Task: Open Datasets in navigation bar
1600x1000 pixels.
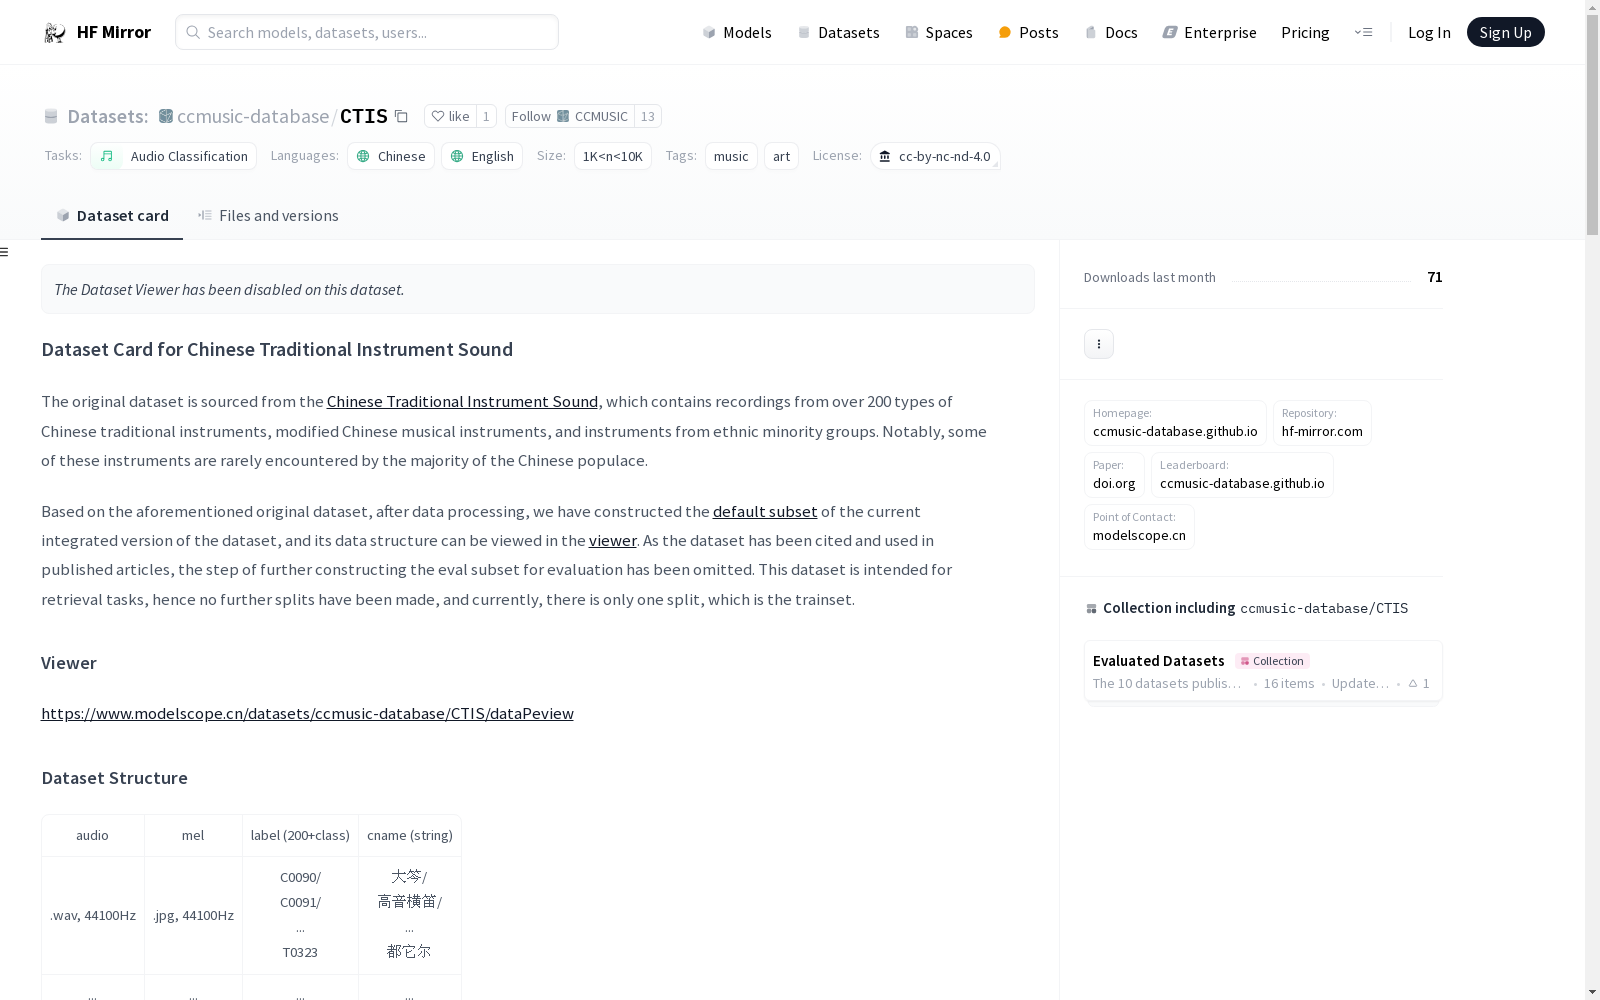Action: [x=838, y=32]
